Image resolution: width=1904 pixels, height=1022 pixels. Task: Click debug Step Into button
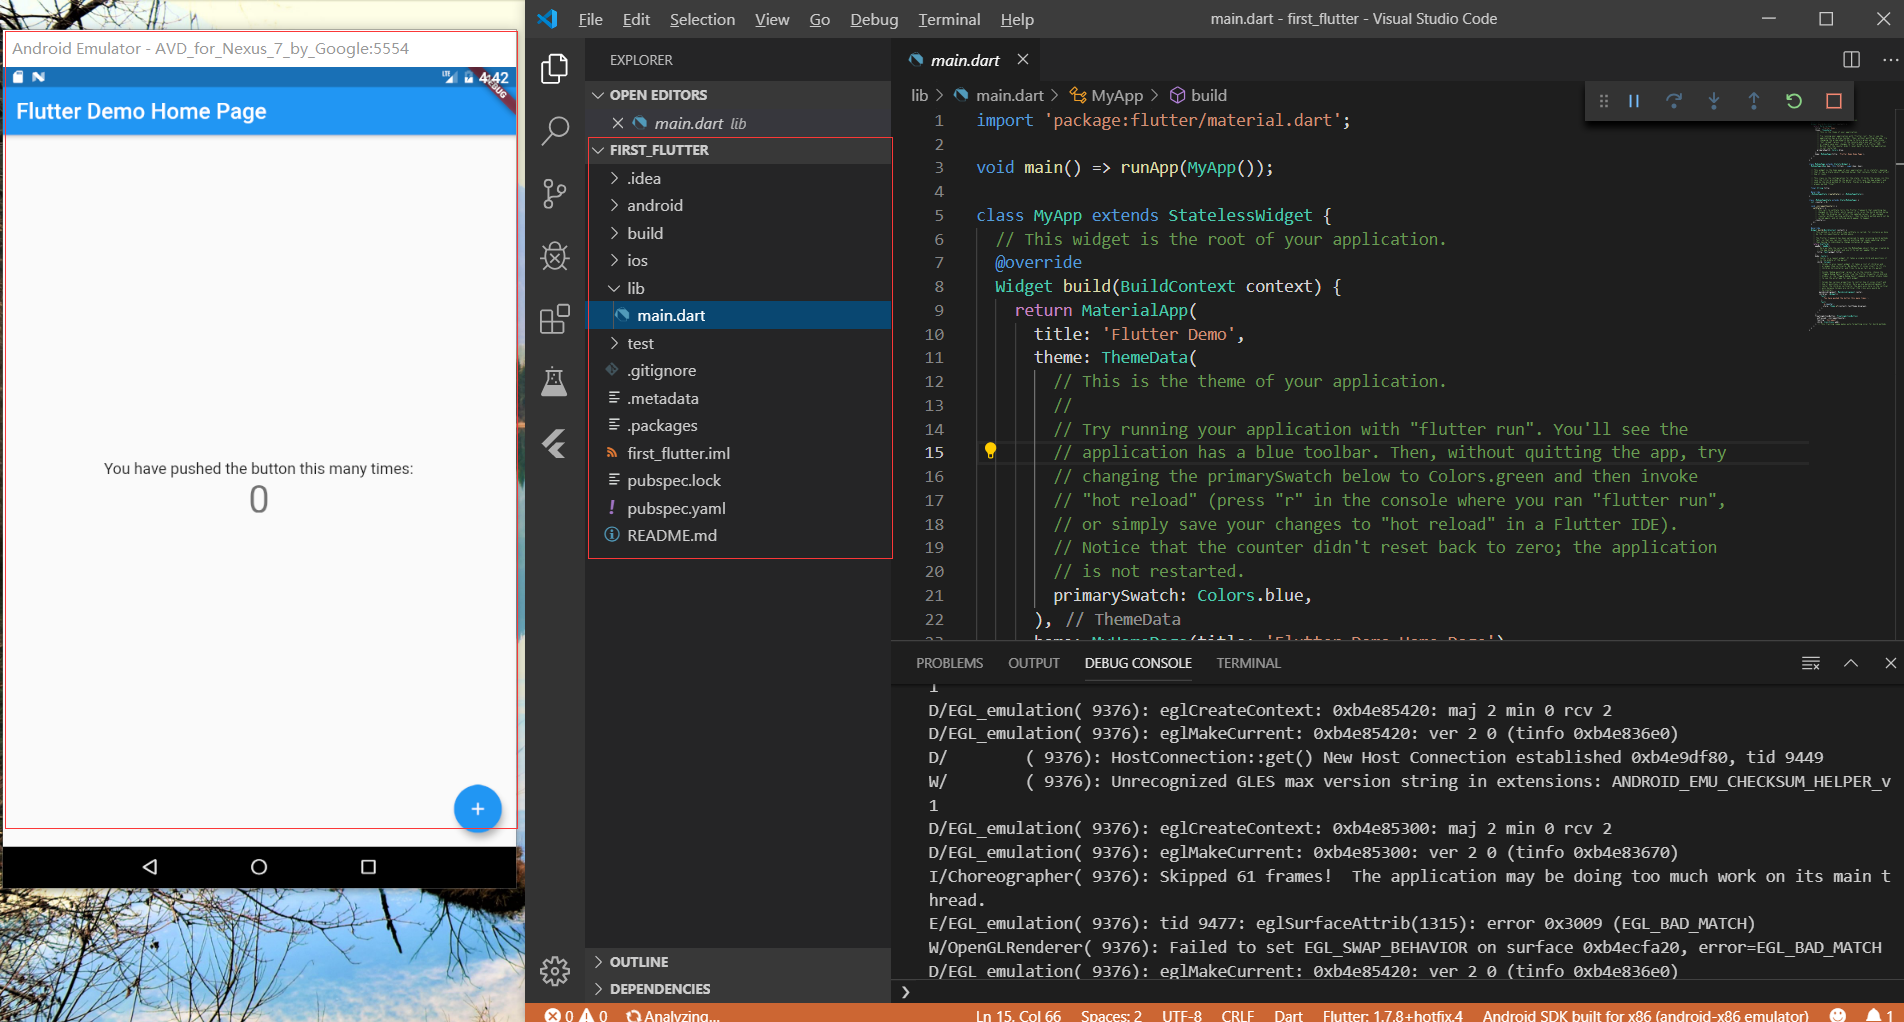[x=1714, y=101]
